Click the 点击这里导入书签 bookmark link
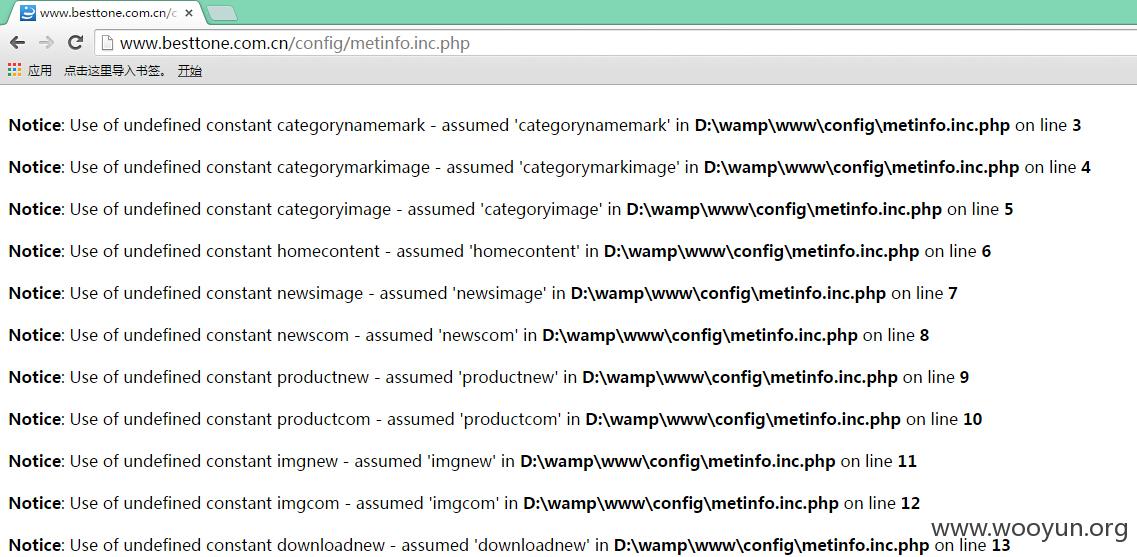The image size is (1137, 557). [x=115, y=70]
